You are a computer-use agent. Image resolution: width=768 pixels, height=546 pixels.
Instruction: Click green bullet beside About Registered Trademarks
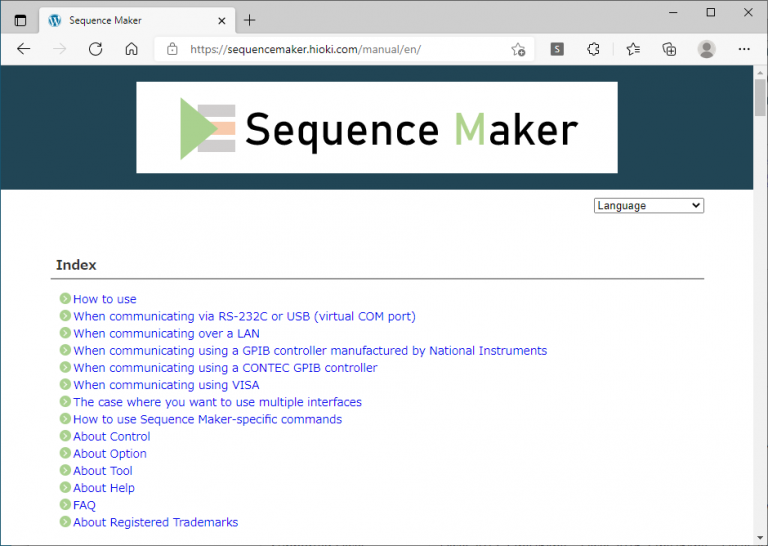point(65,521)
